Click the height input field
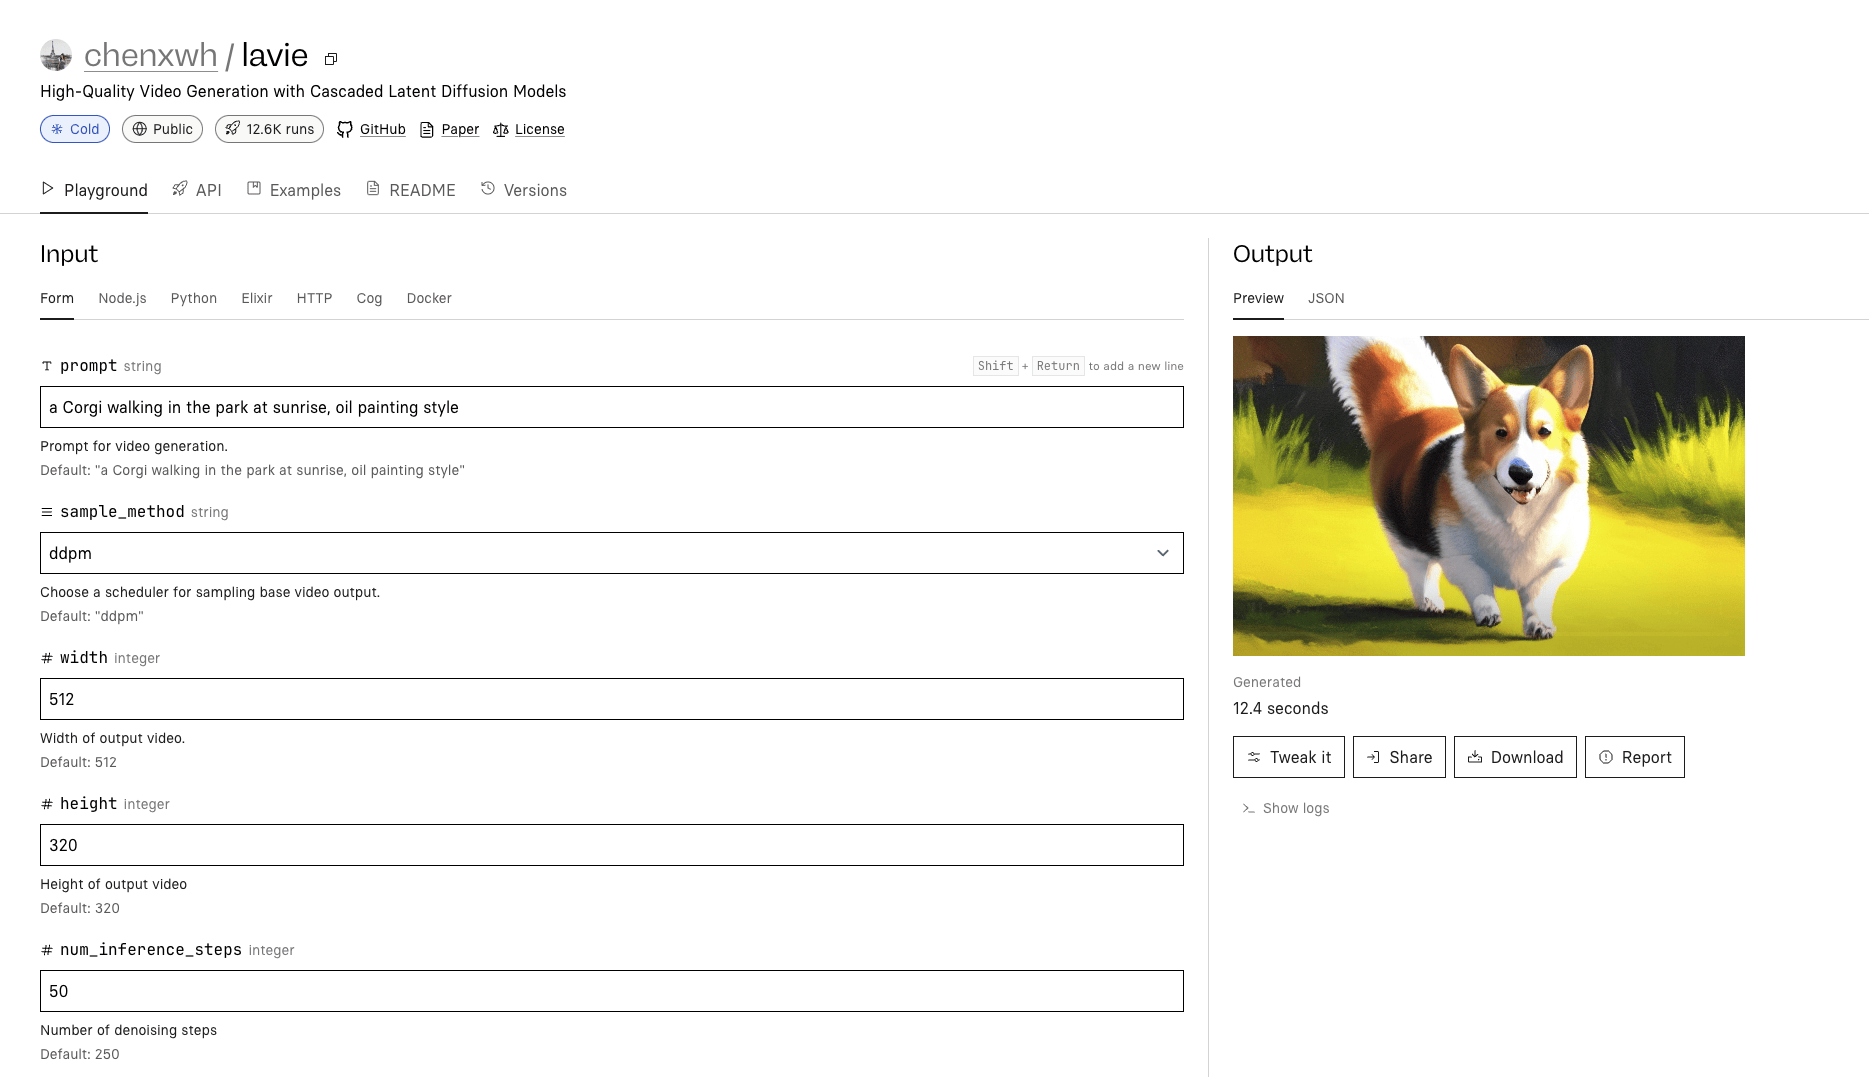This screenshot has height=1077, width=1869. [612, 845]
